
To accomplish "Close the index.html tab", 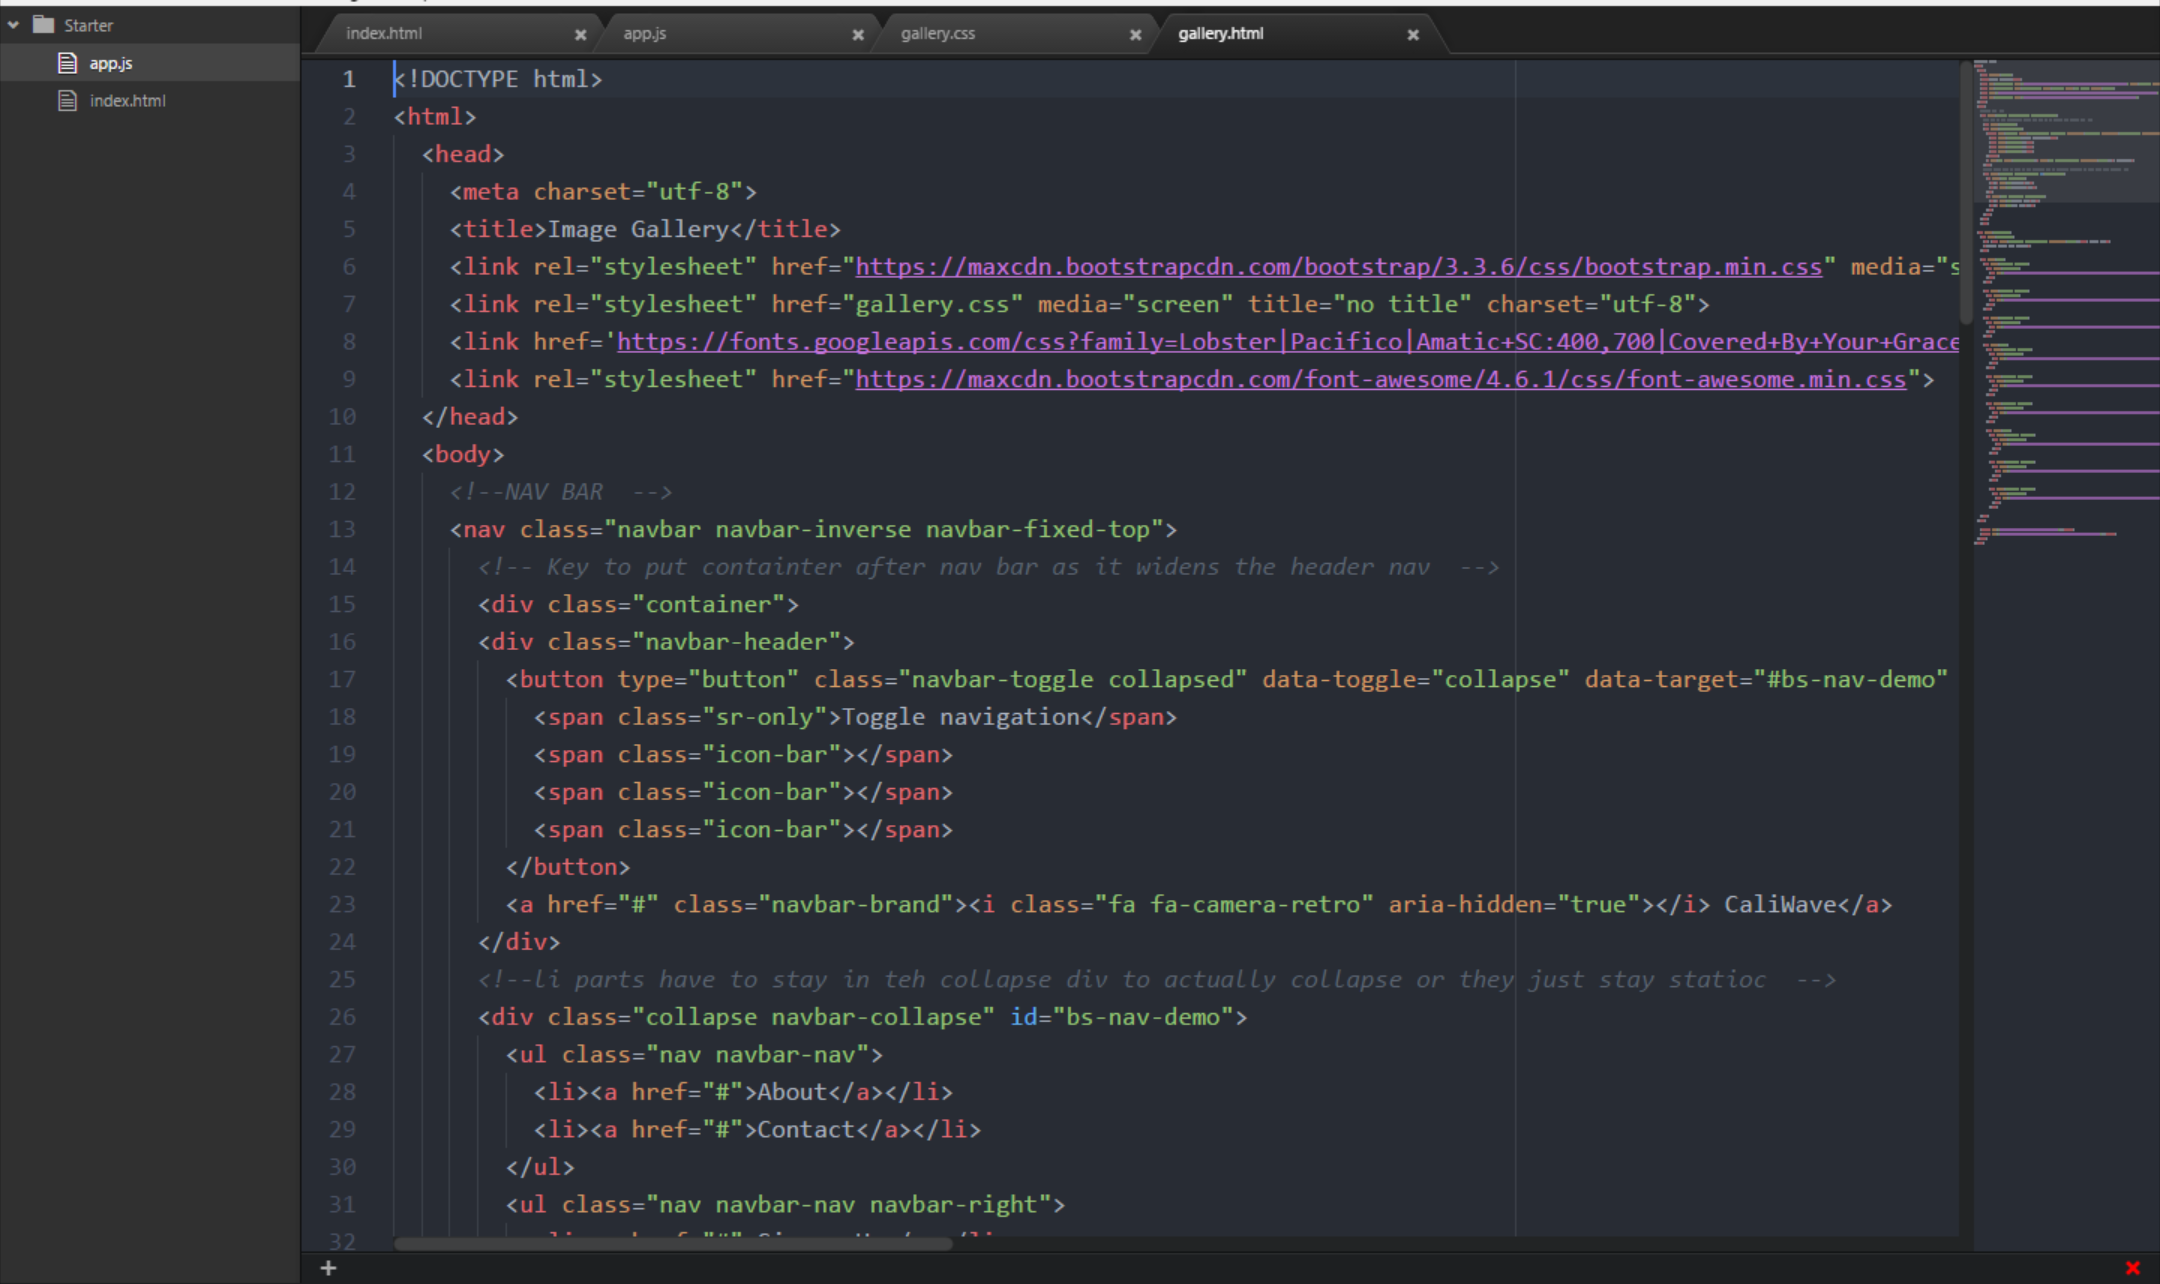I will 580,35.
